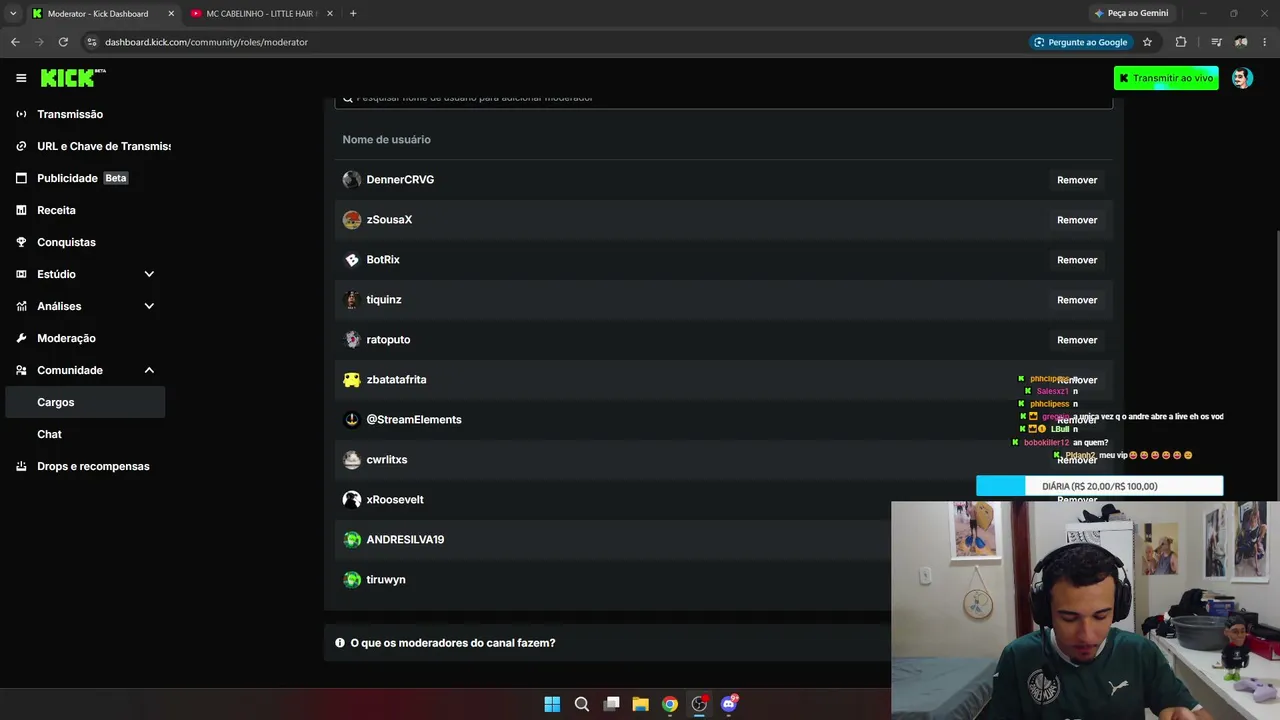The height and width of the screenshot is (720, 1280).
Task: Open the profile avatar menu
Action: pyautogui.click(x=1242, y=78)
